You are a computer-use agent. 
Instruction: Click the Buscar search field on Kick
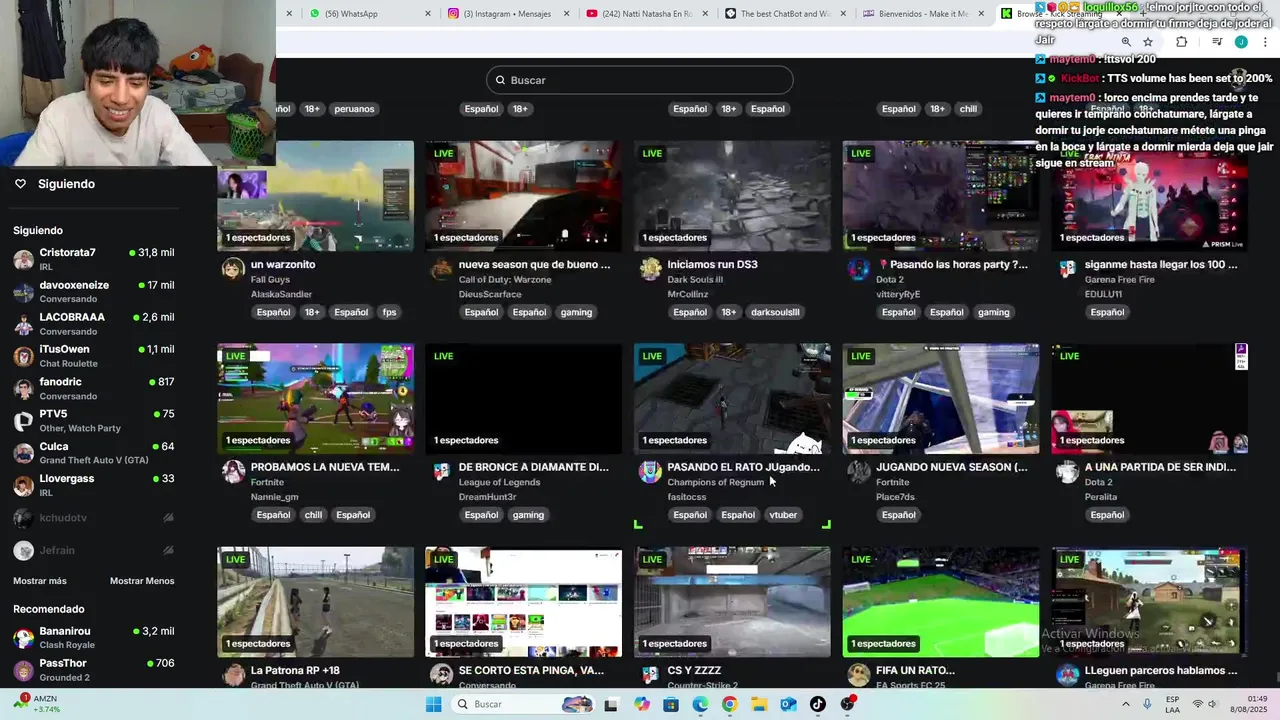(640, 80)
